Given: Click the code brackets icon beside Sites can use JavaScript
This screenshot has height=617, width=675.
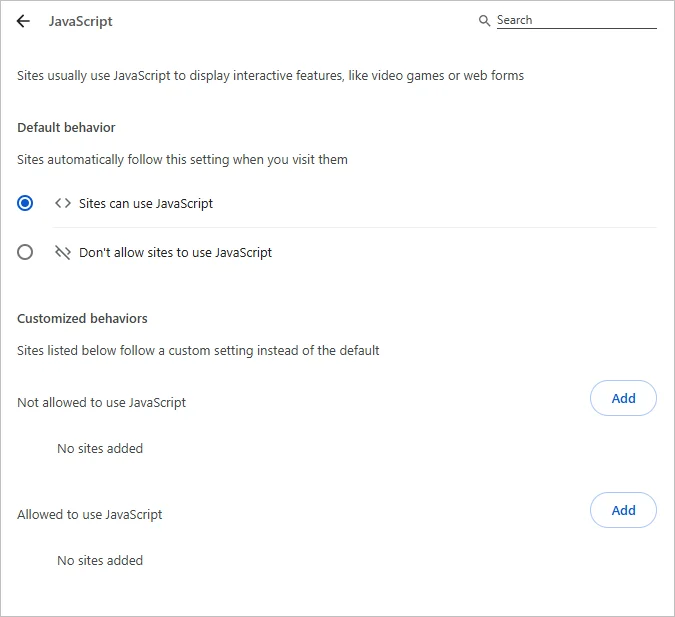Looking at the screenshot, I should click(63, 203).
